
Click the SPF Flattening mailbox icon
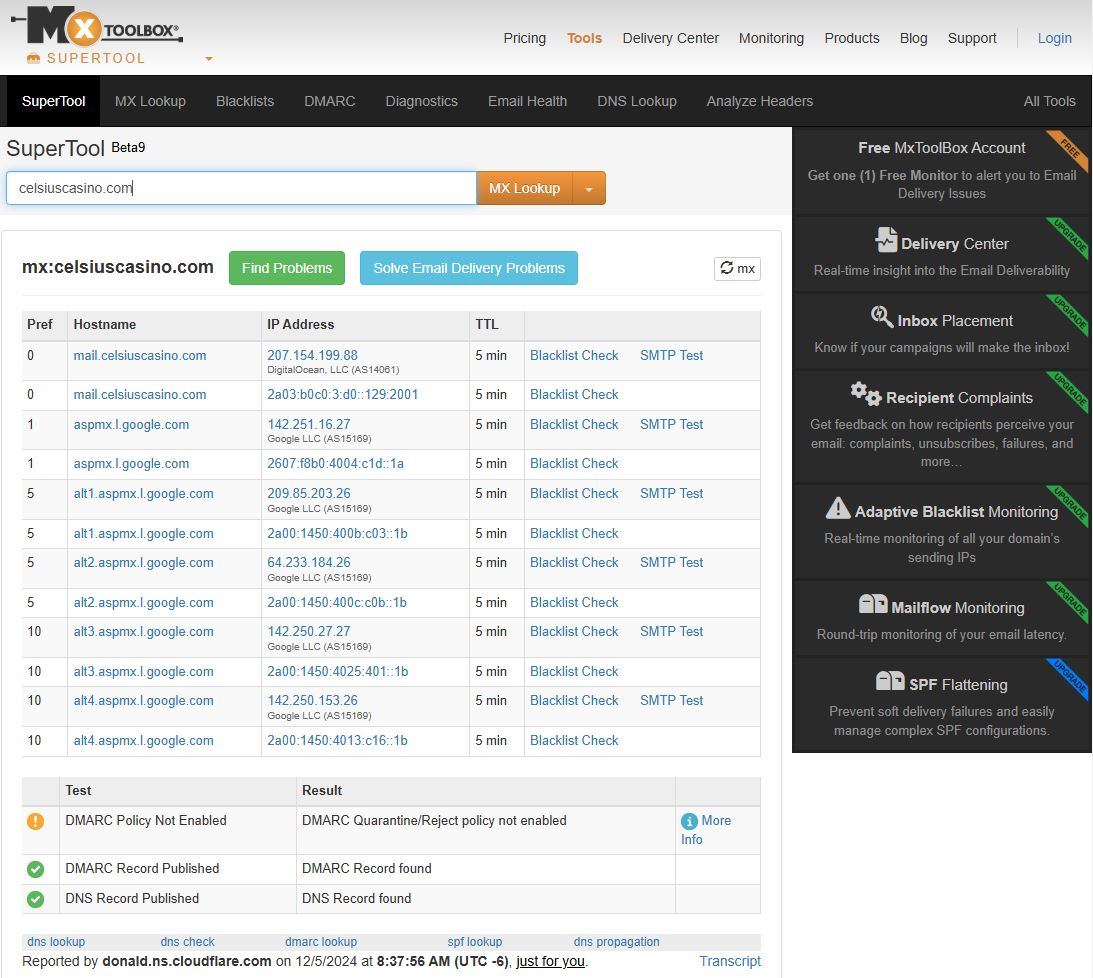point(889,680)
